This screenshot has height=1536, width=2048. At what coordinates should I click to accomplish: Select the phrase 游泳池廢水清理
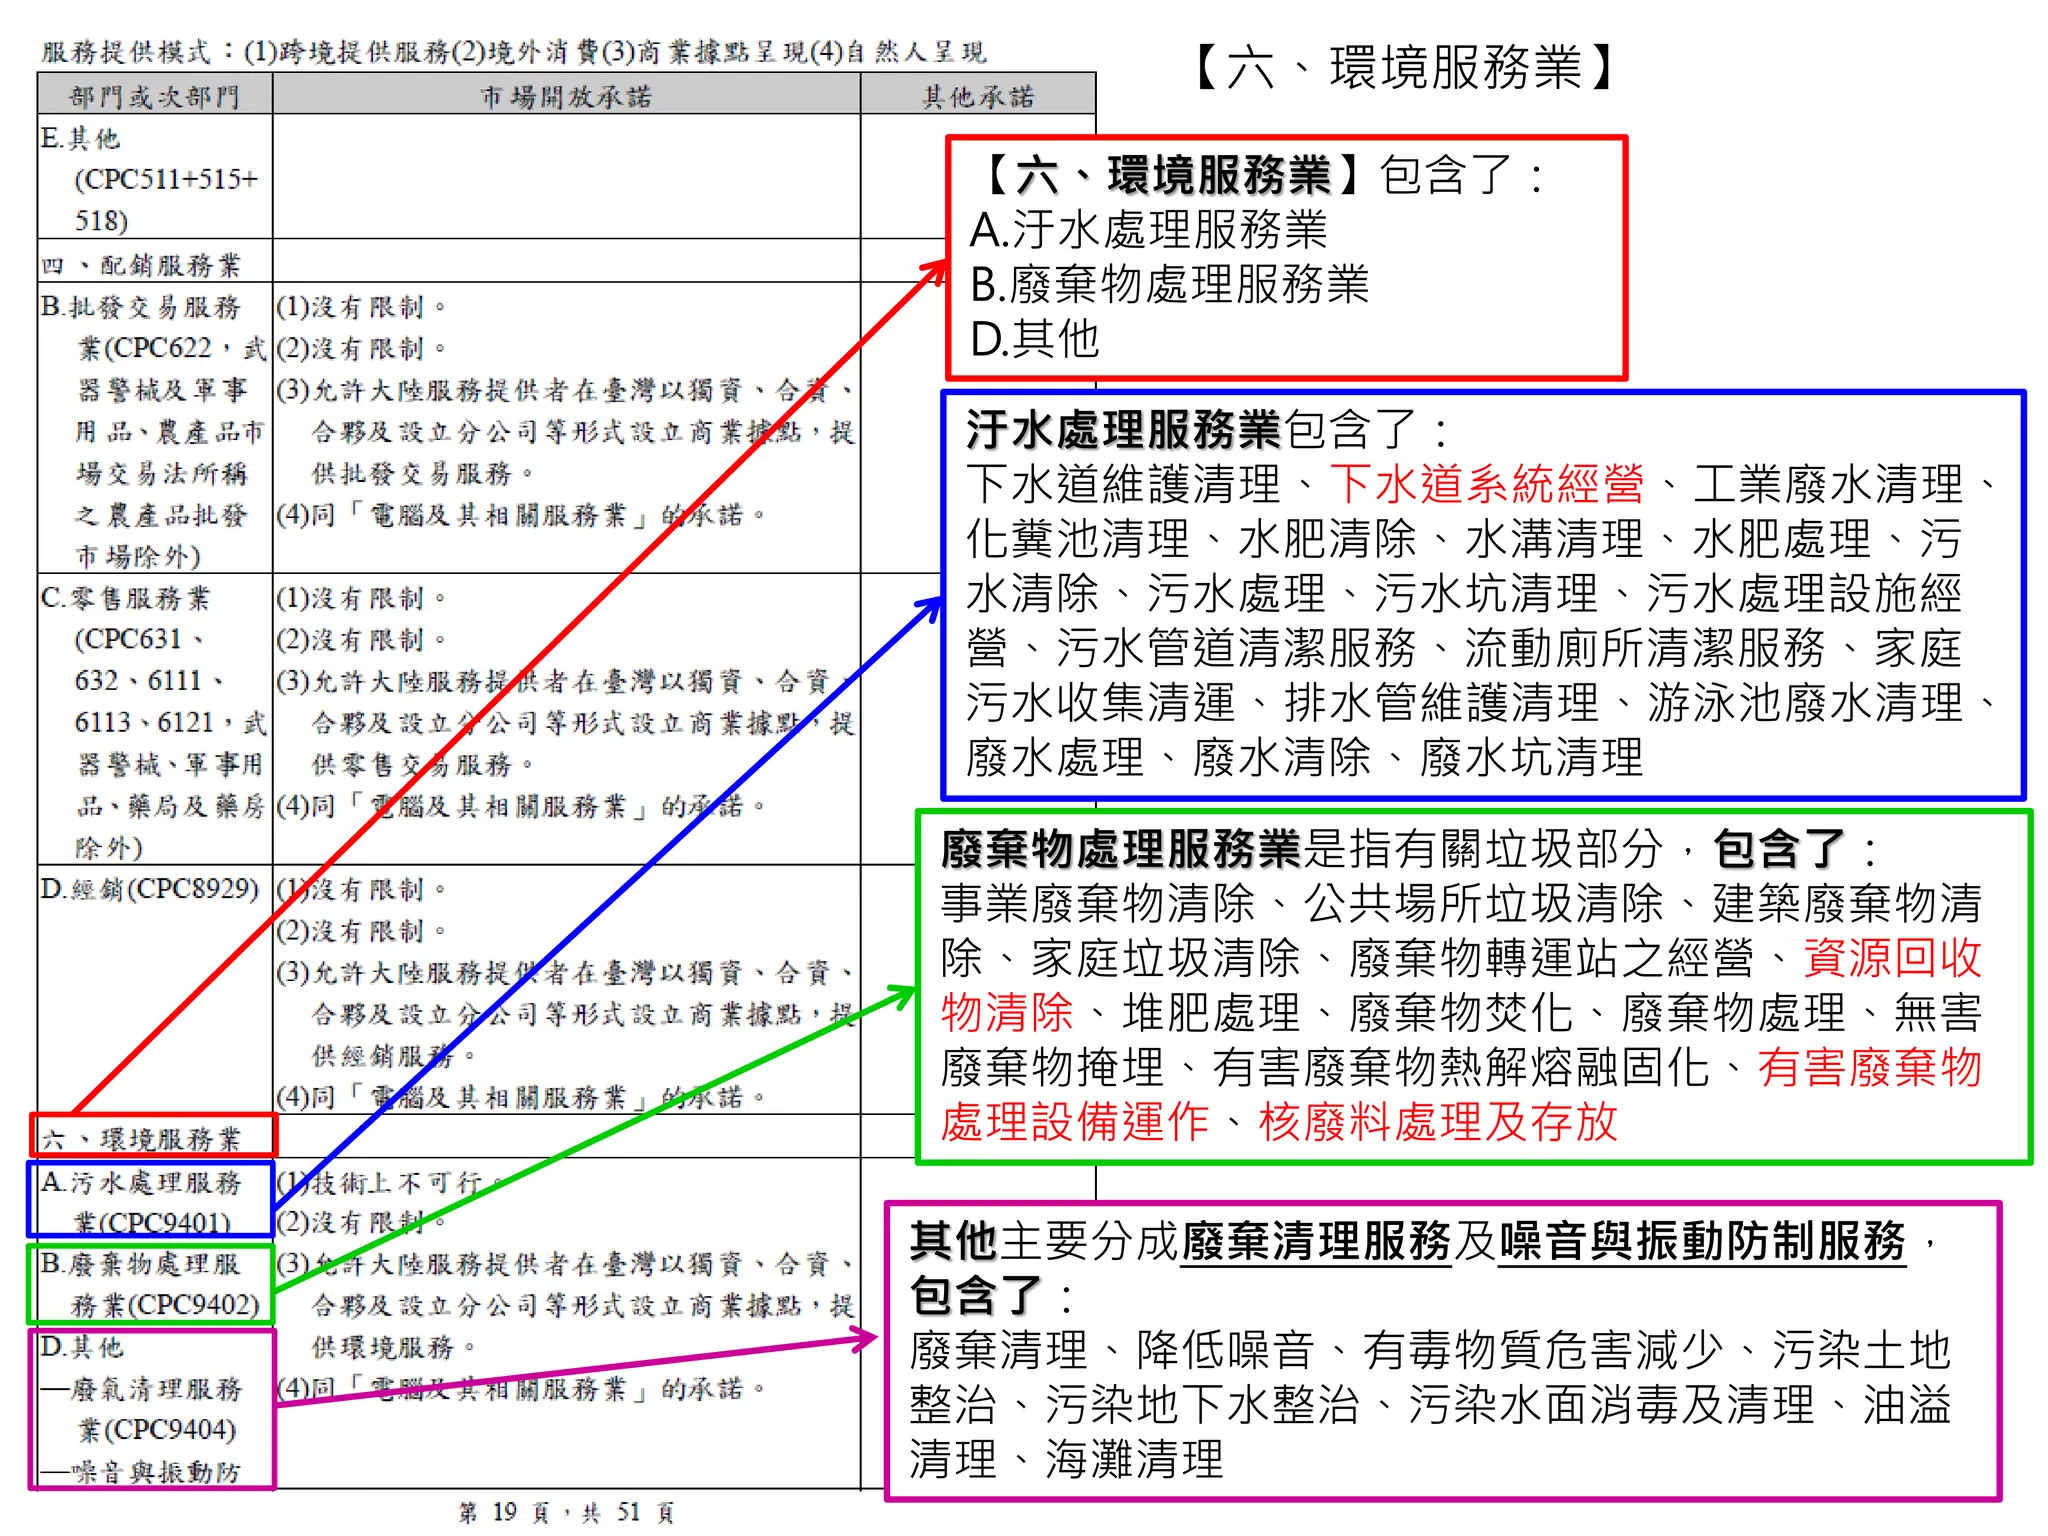(1806, 702)
